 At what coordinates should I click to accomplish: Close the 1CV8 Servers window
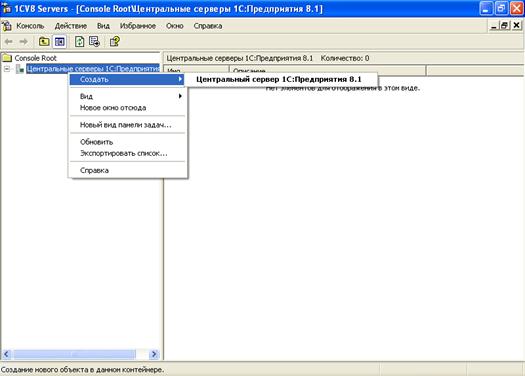pos(516,9)
